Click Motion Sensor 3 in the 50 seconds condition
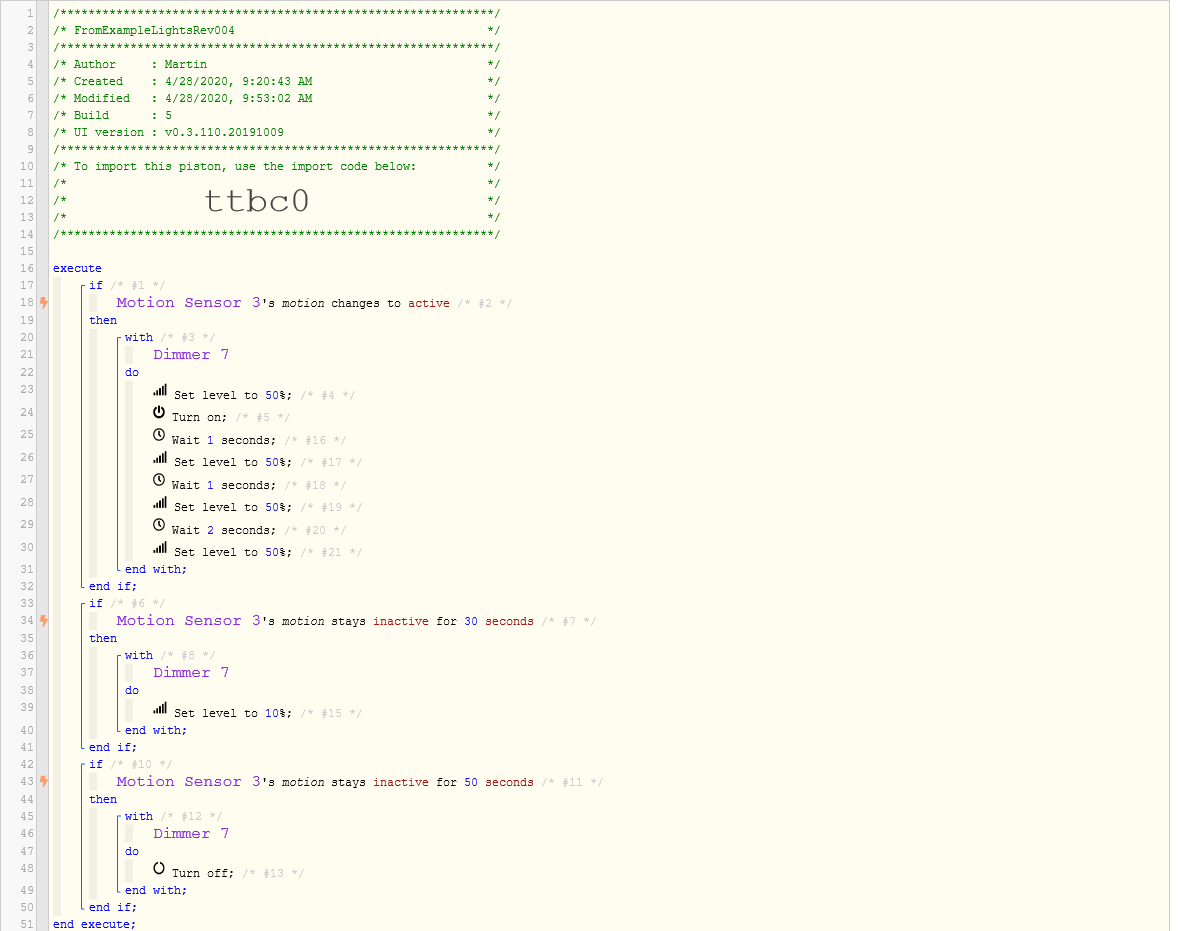The width and height of the screenshot is (1178, 931). (189, 781)
